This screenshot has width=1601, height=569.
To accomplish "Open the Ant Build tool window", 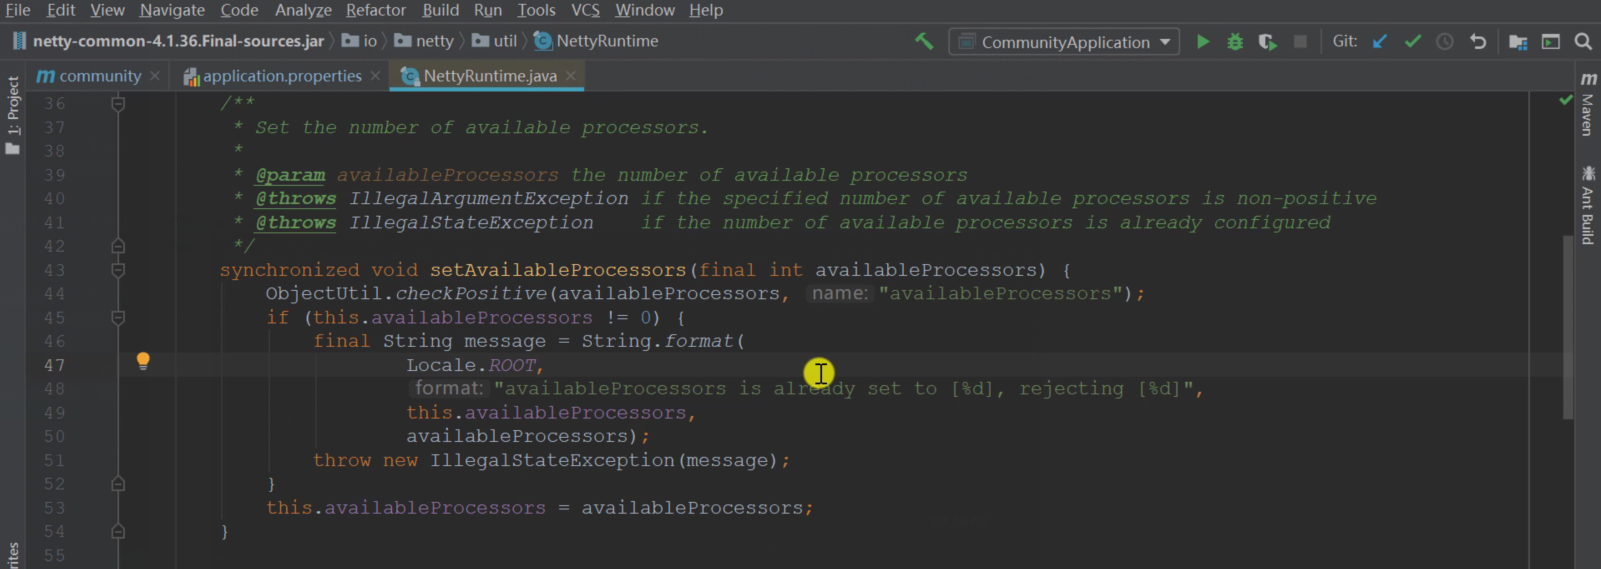I will [1588, 206].
